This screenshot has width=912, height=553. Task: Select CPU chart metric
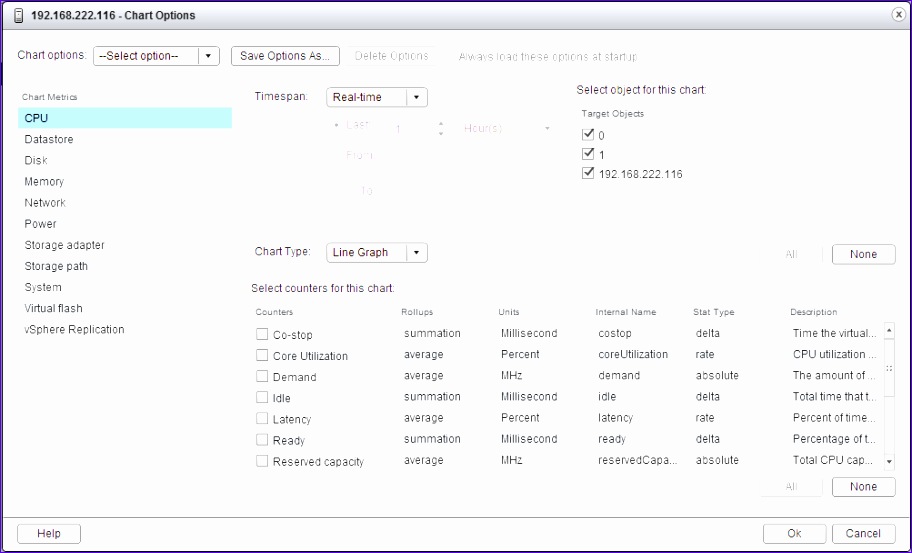(125, 118)
